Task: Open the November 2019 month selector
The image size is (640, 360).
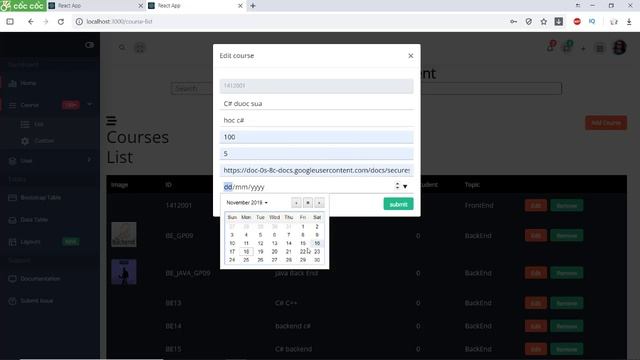Action: coord(247,202)
